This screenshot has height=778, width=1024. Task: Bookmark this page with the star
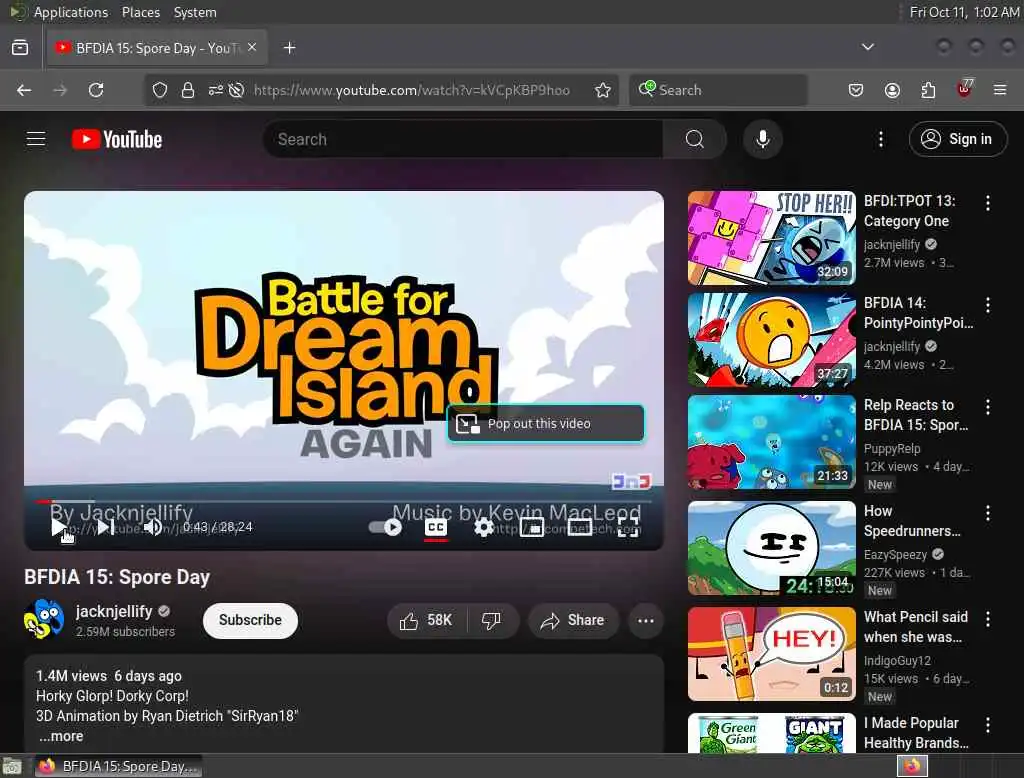coord(603,90)
